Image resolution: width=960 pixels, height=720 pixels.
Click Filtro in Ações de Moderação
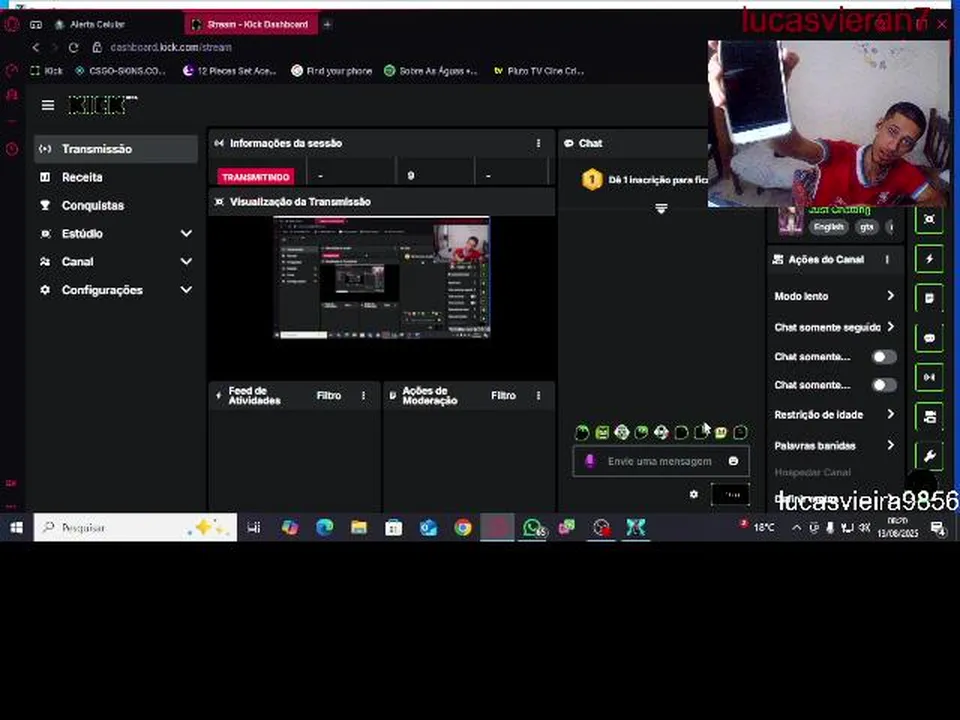point(503,396)
